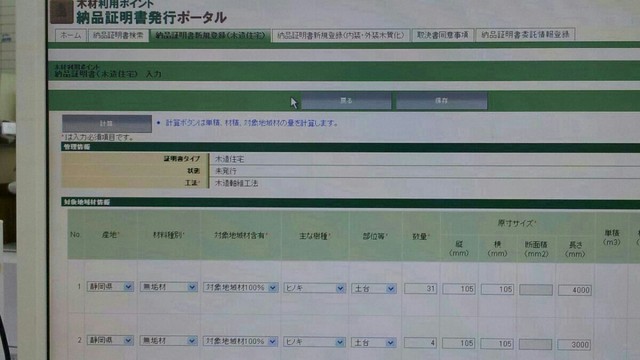Click the 材料種別 column header

(x=169, y=235)
